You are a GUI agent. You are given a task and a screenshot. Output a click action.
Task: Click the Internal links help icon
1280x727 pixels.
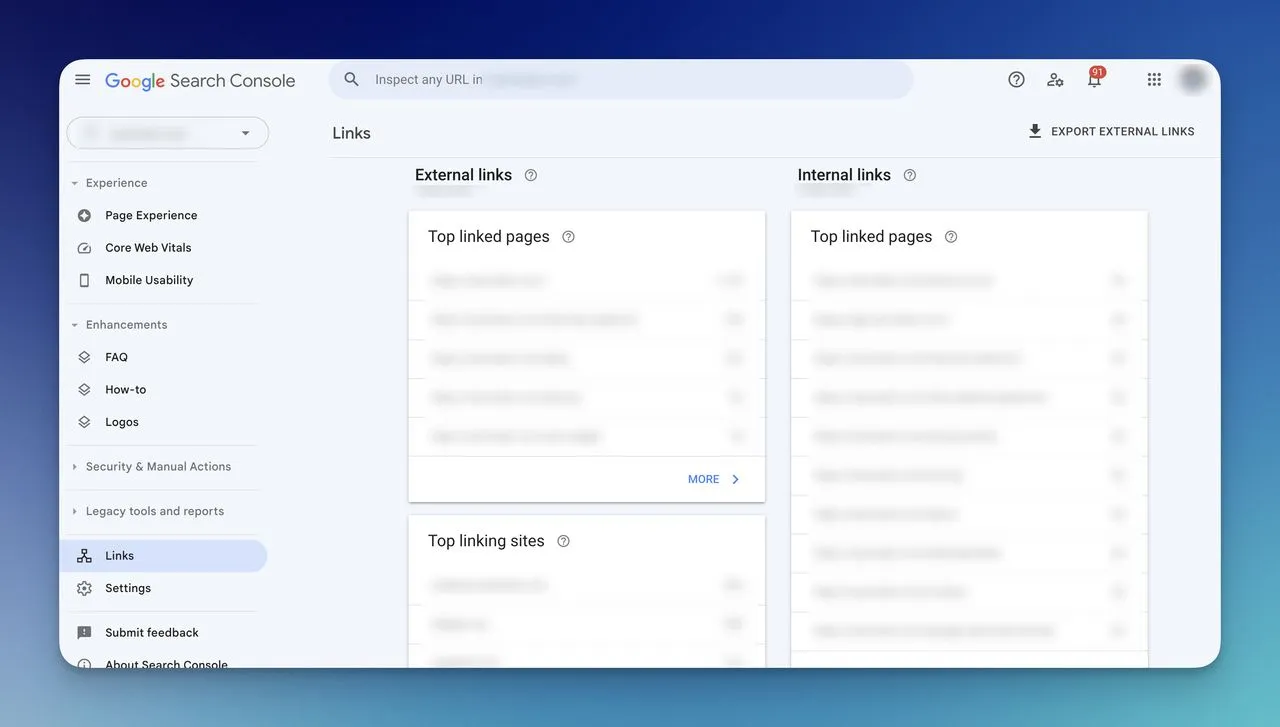910,175
